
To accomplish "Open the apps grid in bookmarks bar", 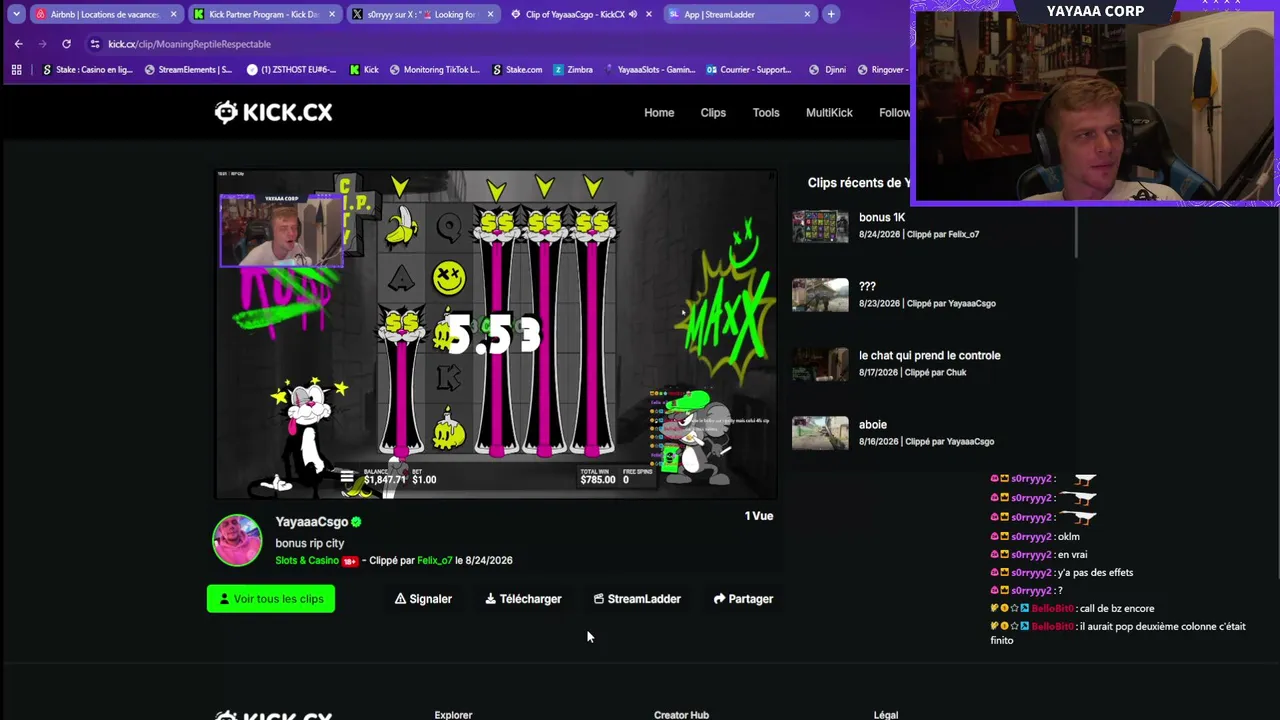I will 16,70.
